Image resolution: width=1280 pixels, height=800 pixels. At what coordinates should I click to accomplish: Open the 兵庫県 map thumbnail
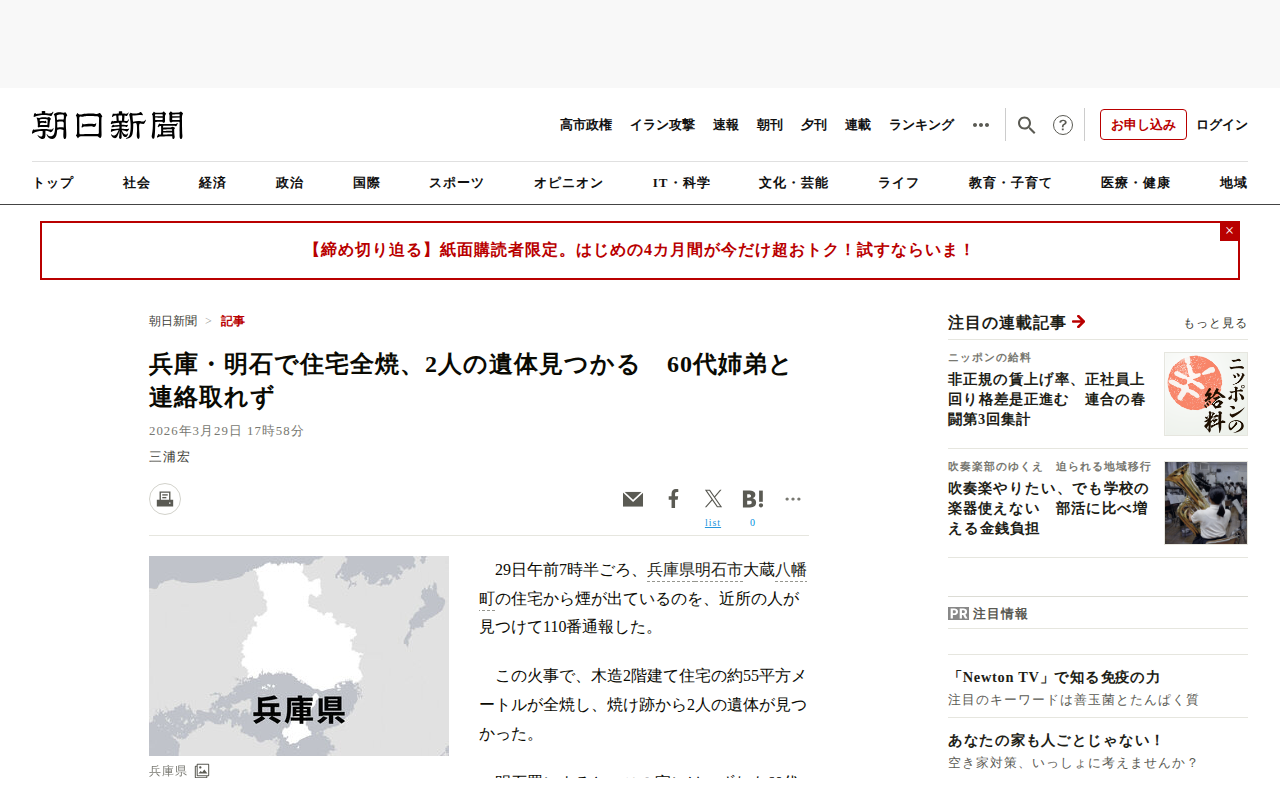point(299,656)
